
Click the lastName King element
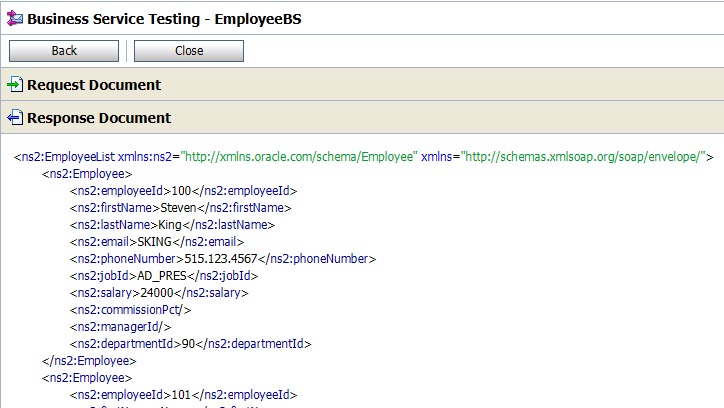coord(171,225)
